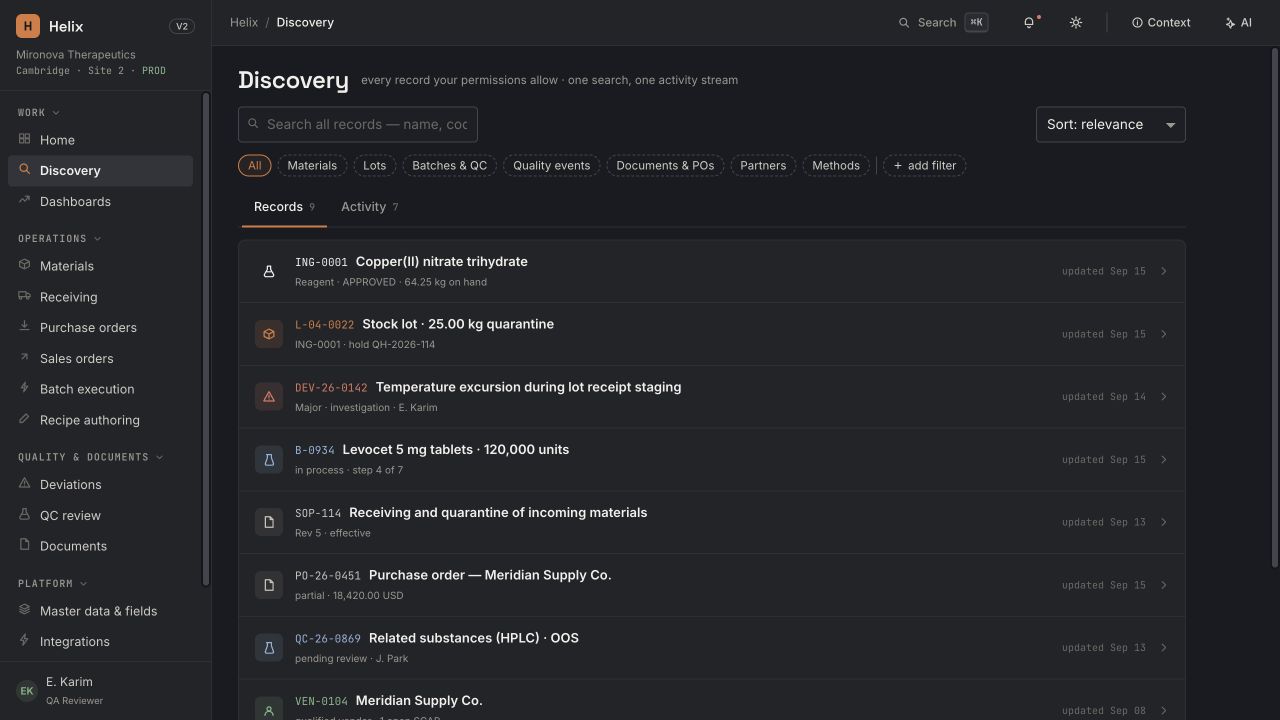Toggle the Materials filter chip
The height and width of the screenshot is (720, 1280).
tap(312, 166)
